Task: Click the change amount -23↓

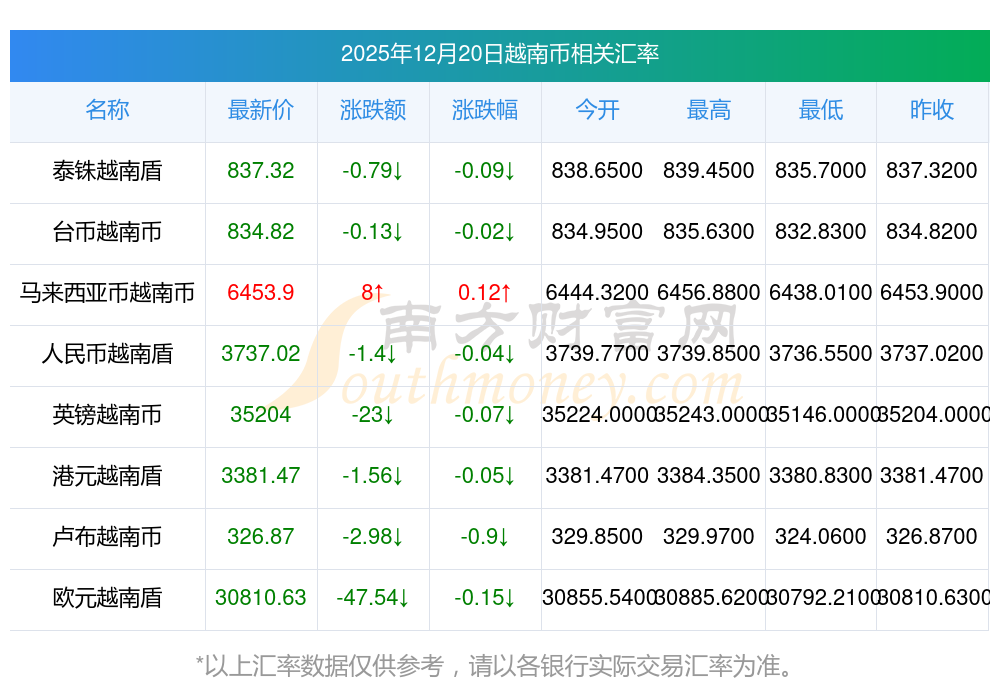Action: pyautogui.click(x=372, y=415)
